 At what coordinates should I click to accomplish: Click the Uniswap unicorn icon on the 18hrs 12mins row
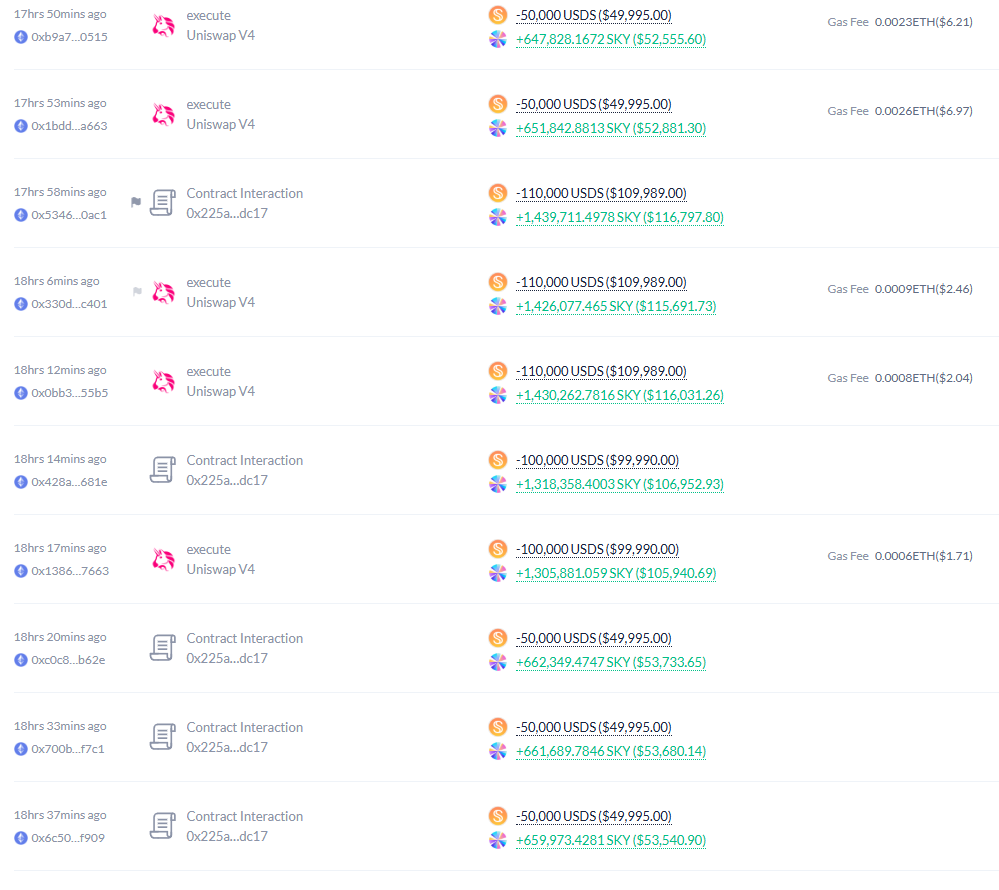[x=162, y=381]
